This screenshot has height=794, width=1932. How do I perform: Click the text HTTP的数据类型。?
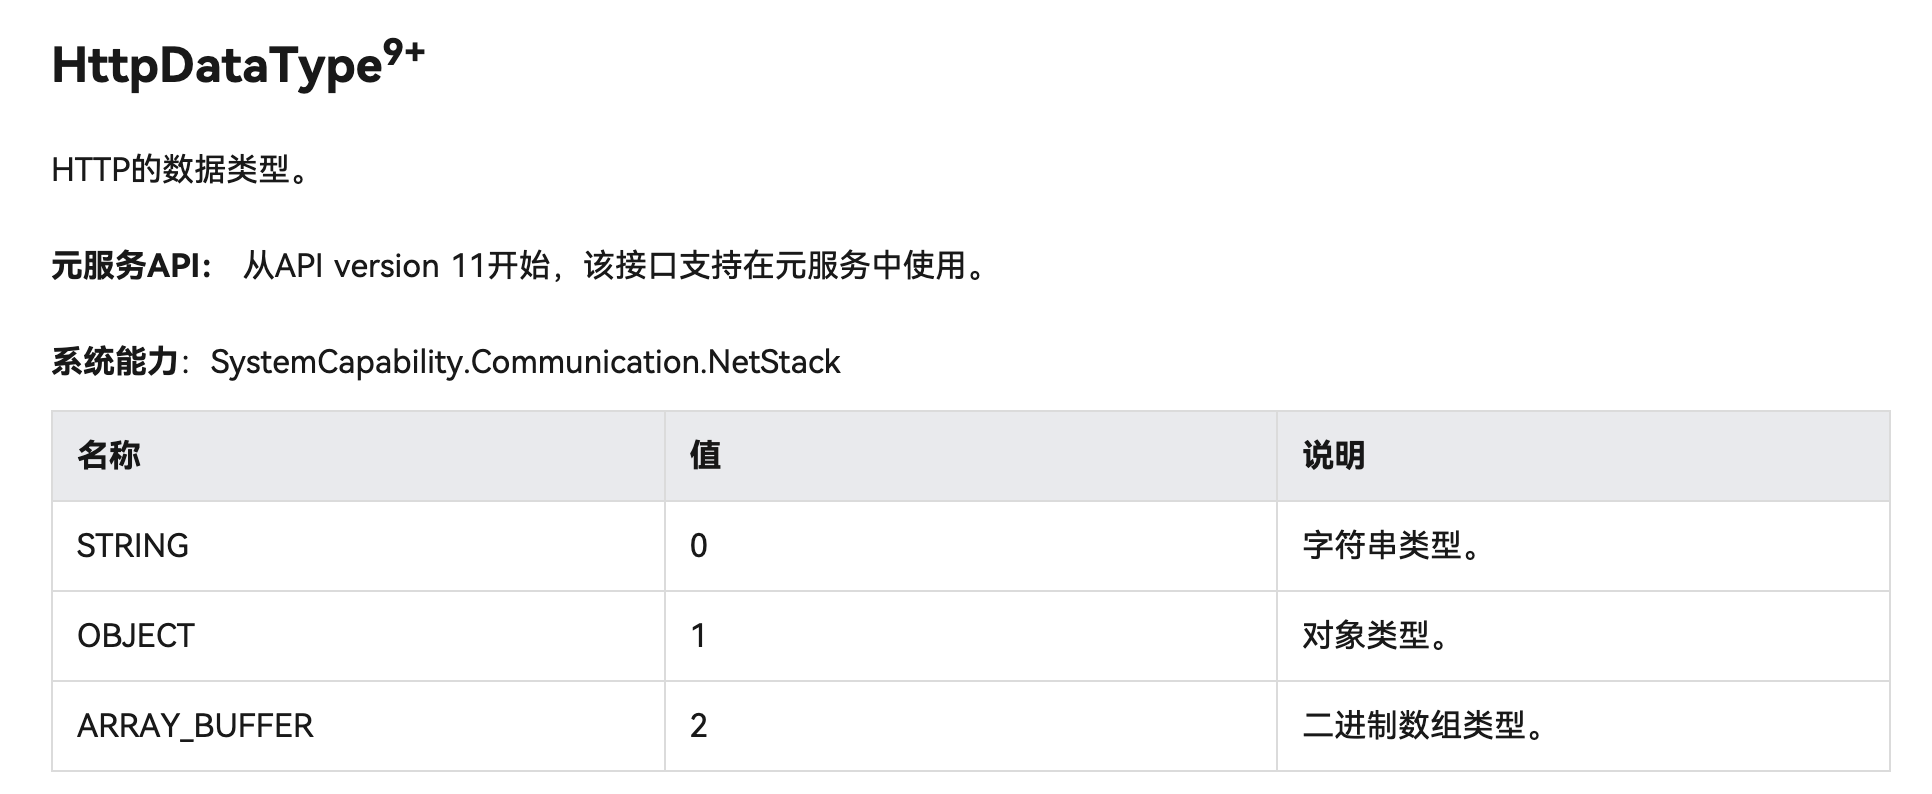pos(181,170)
